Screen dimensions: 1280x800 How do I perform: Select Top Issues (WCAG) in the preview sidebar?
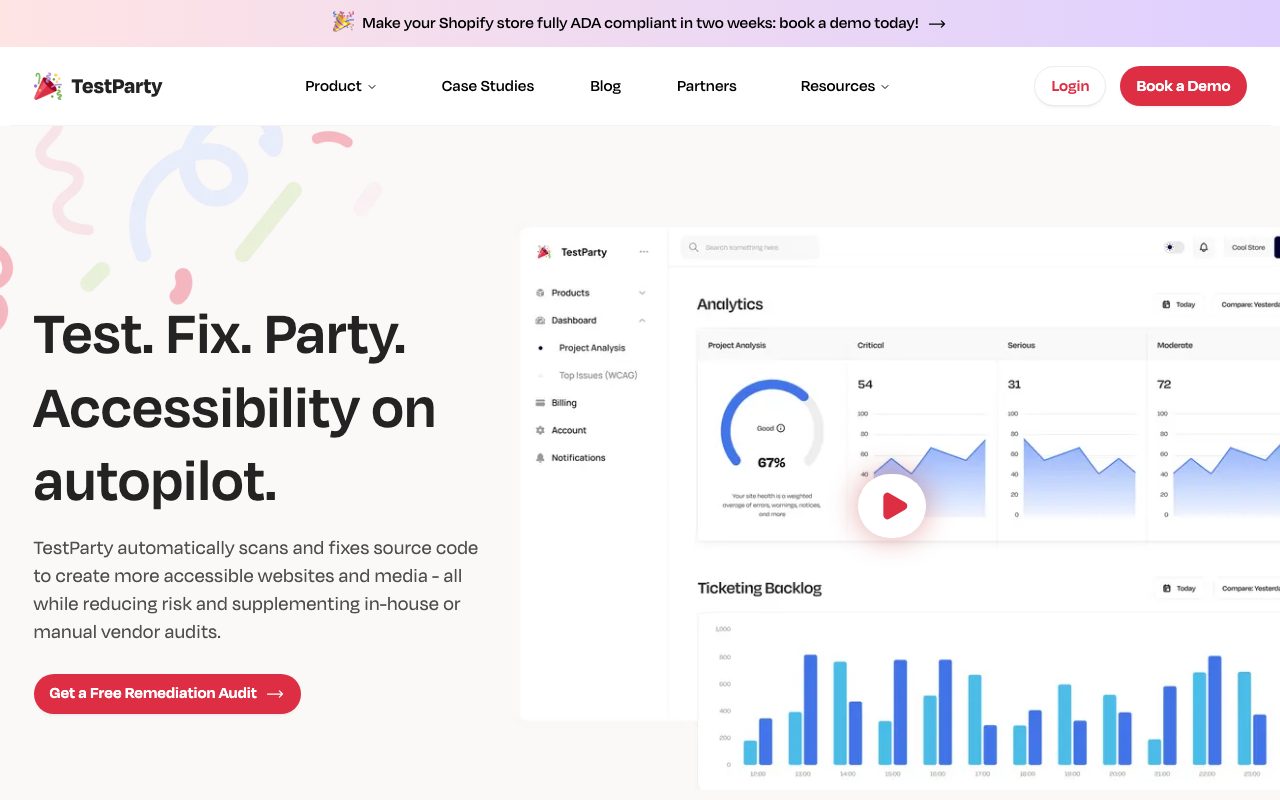pyautogui.click(x=598, y=375)
